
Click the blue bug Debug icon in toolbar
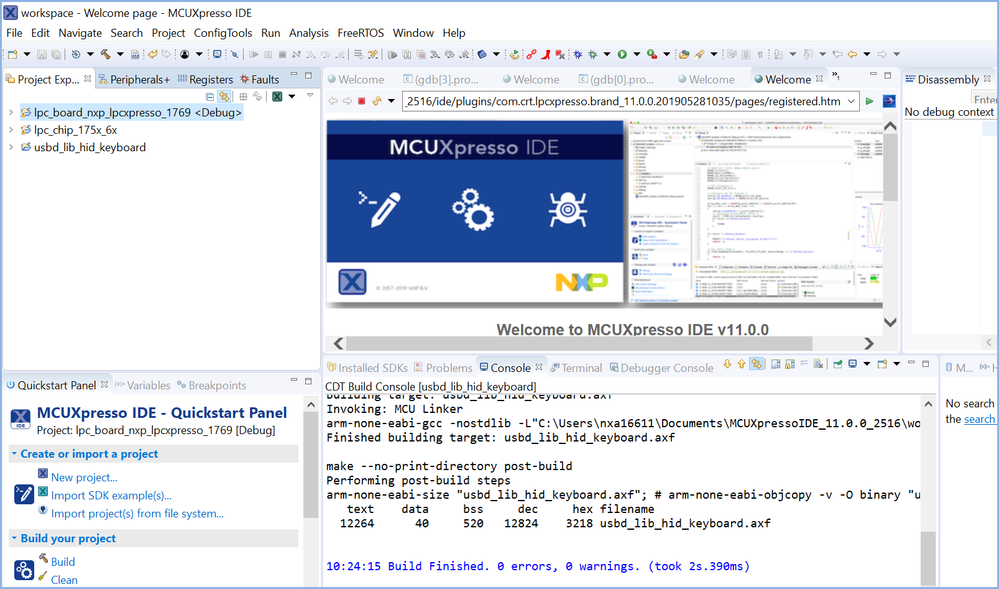tap(577, 54)
